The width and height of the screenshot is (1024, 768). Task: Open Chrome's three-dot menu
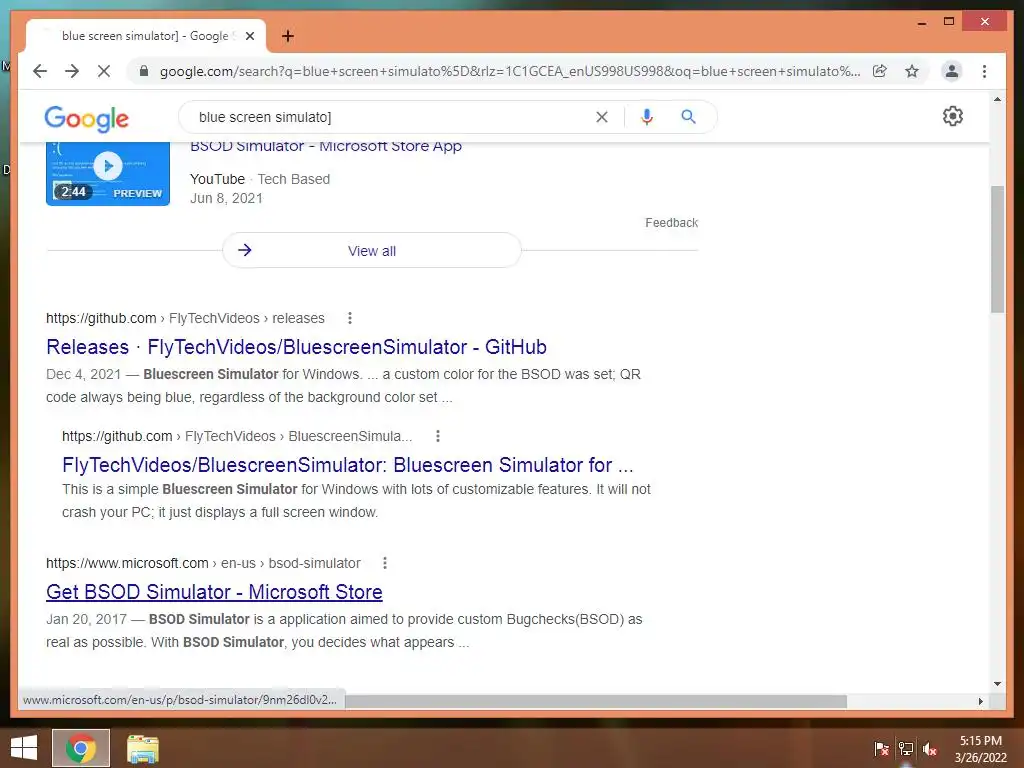984,71
